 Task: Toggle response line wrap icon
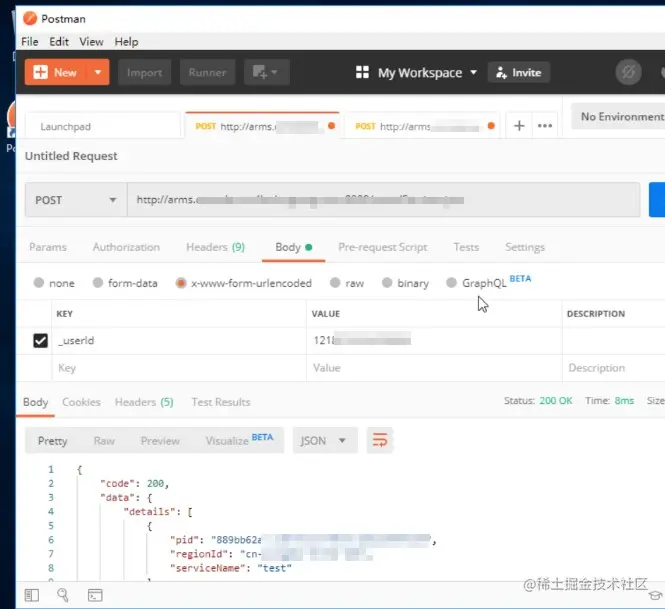coord(380,440)
